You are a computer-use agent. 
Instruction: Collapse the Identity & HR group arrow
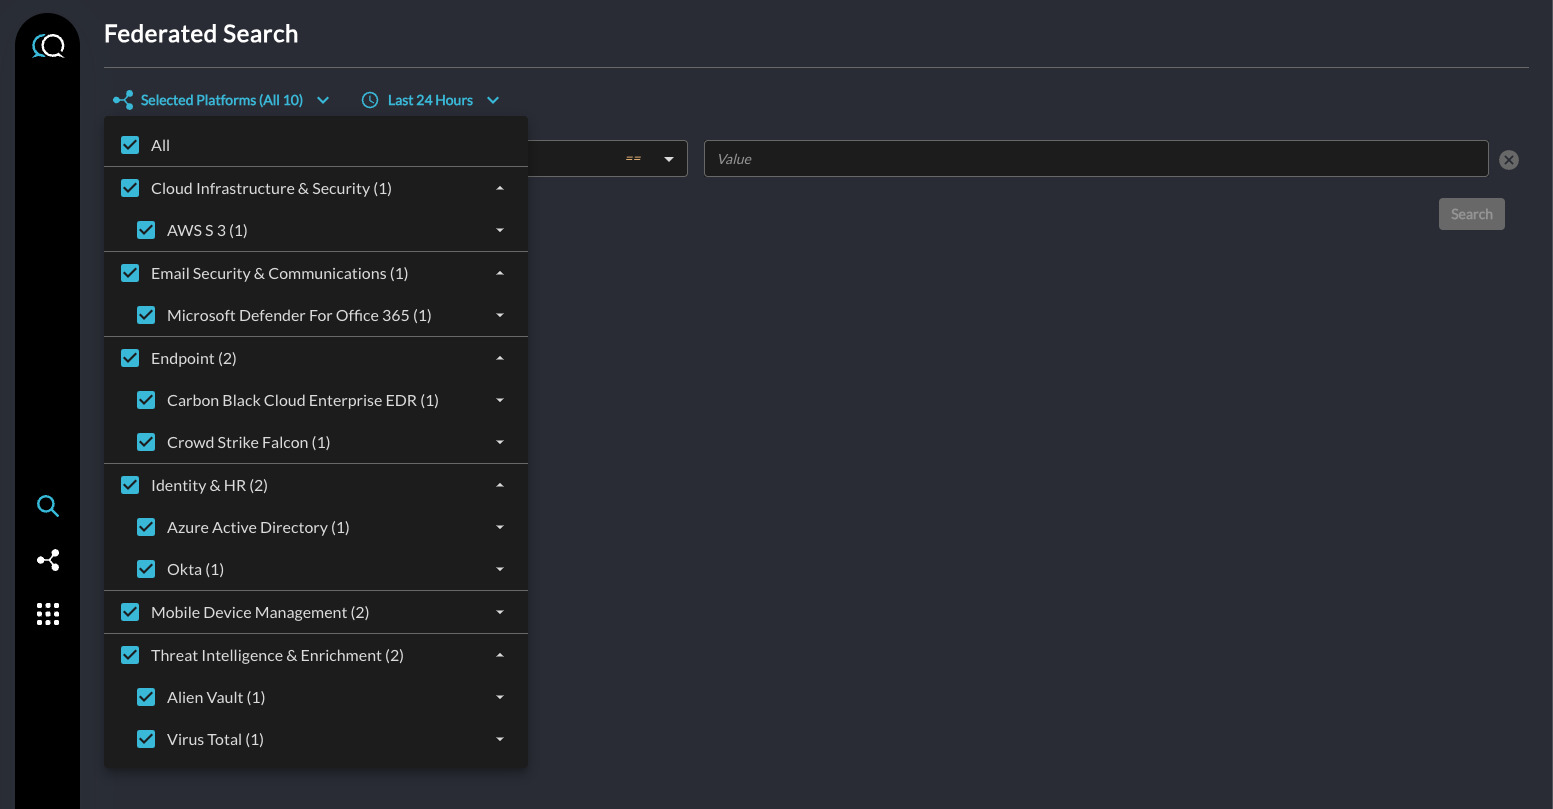(x=500, y=485)
